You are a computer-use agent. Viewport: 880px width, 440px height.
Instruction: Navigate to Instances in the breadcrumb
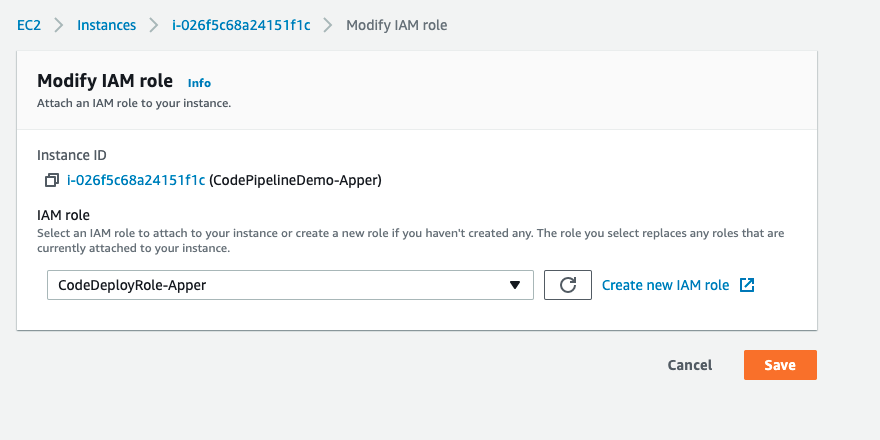tap(106, 25)
